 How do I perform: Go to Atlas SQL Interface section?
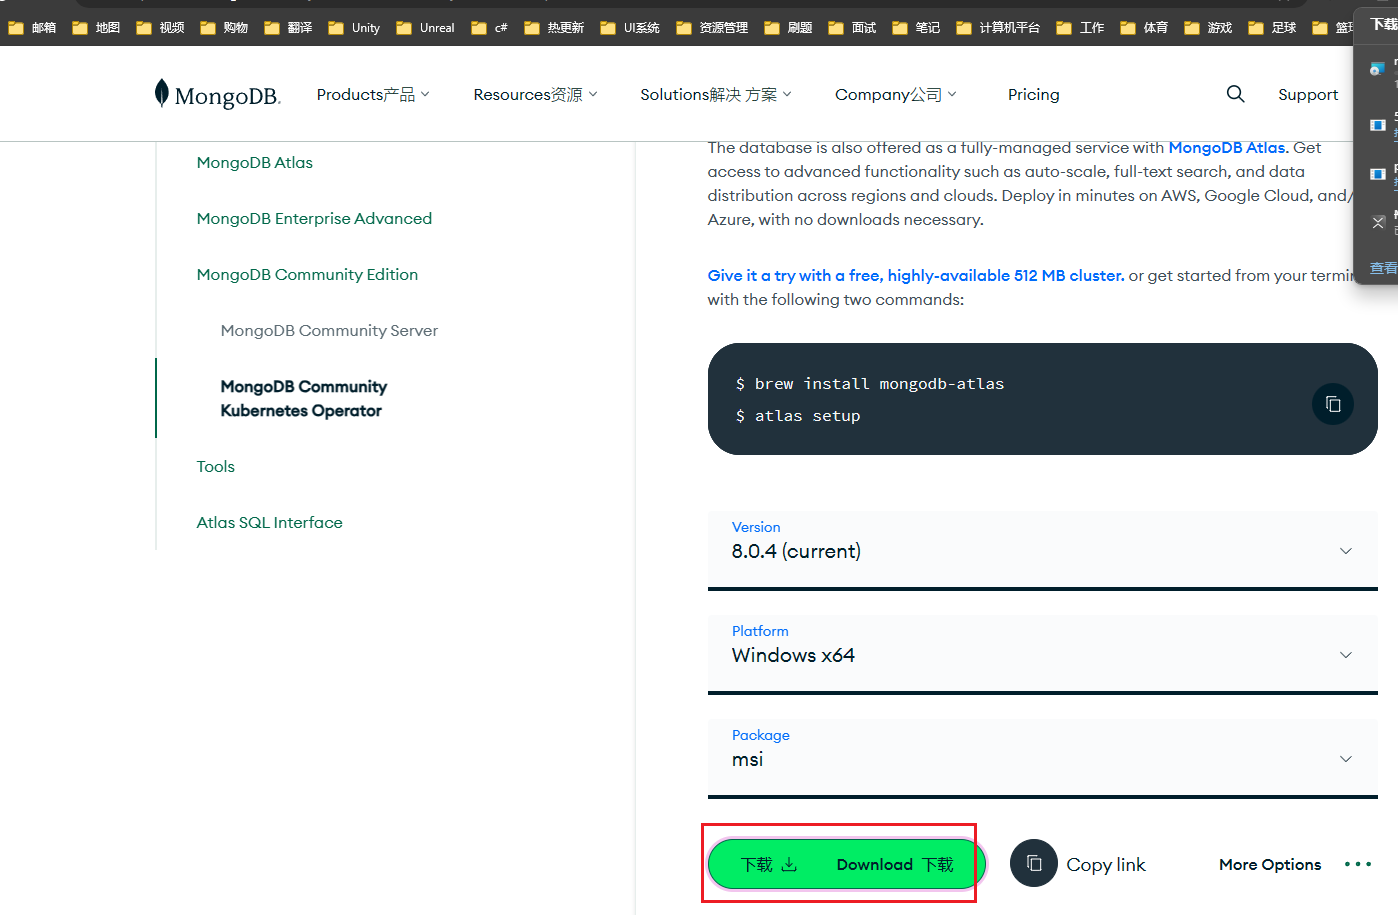pos(269,523)
